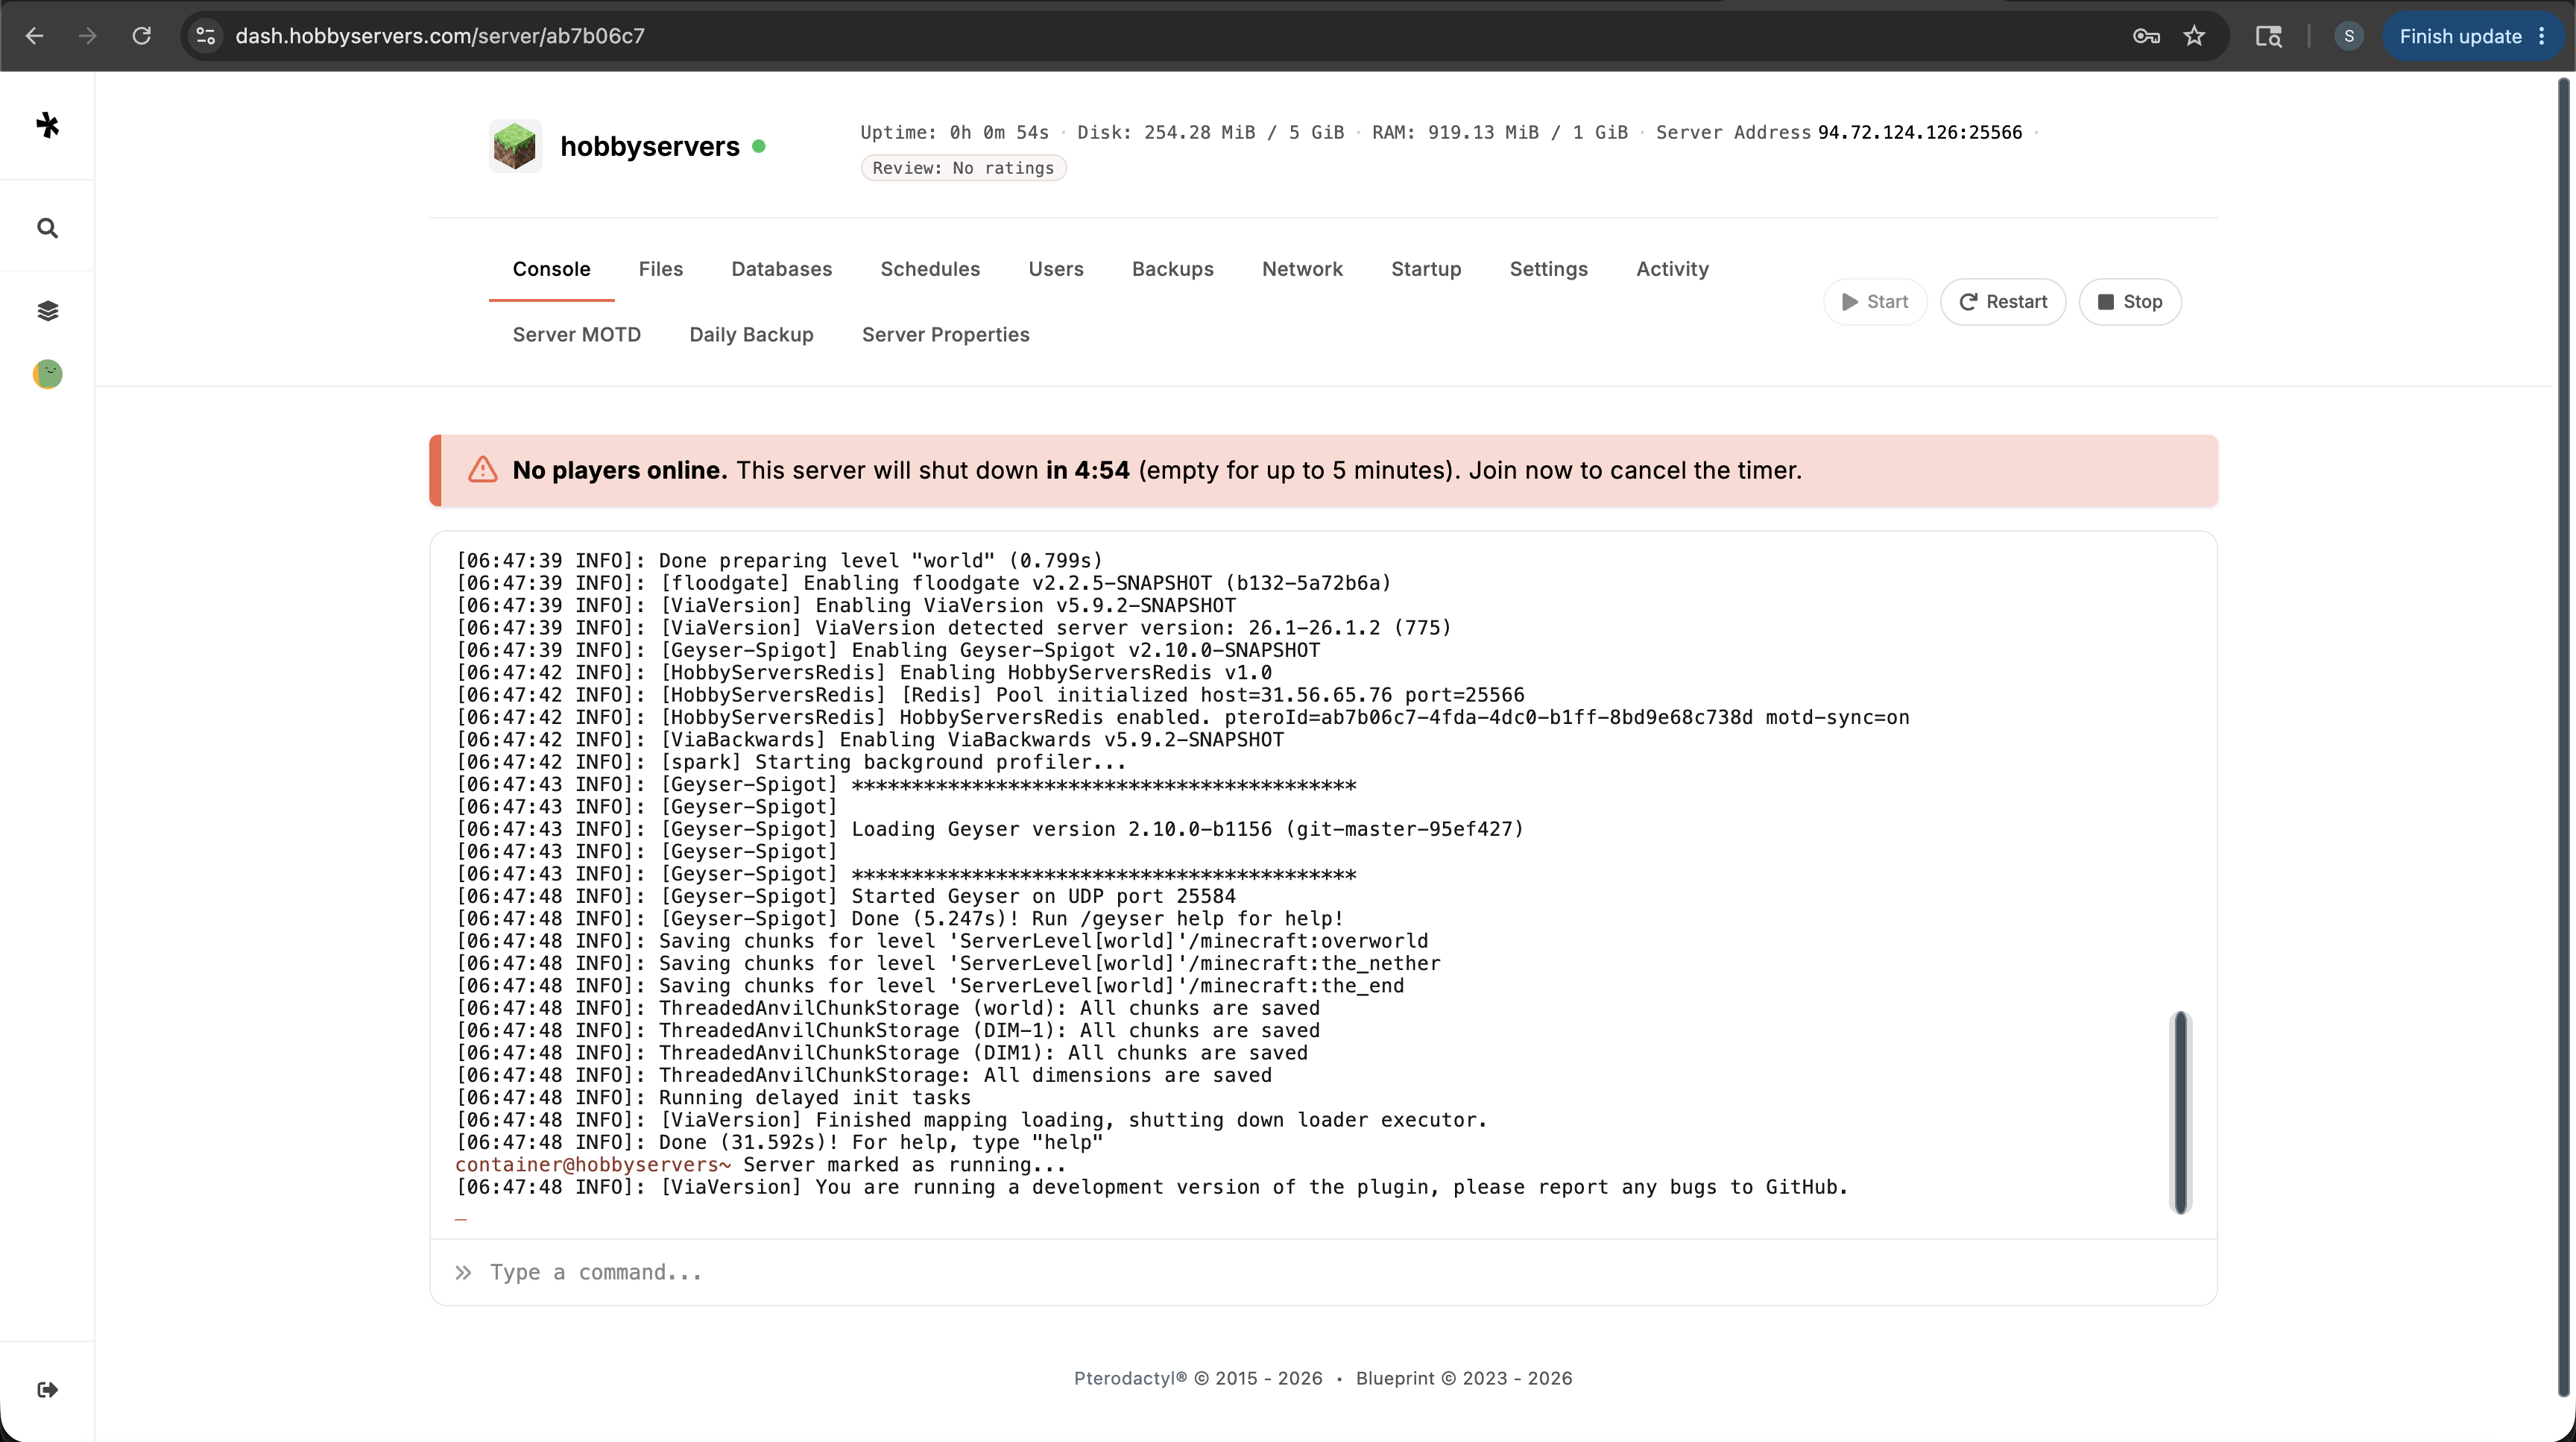Open the Daily Backup tab
The width and height of the screenshot is (2576, 1442).
point(752,335)
